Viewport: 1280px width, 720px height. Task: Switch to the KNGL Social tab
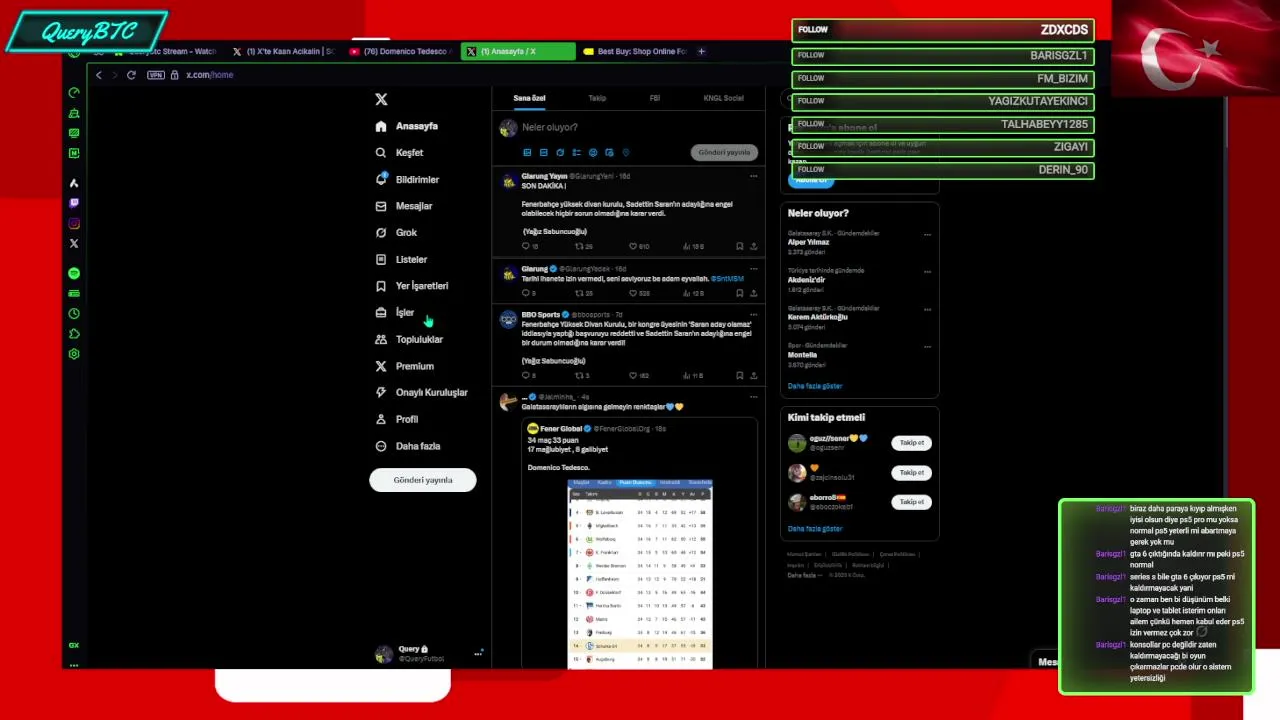(x=723, y=98)
